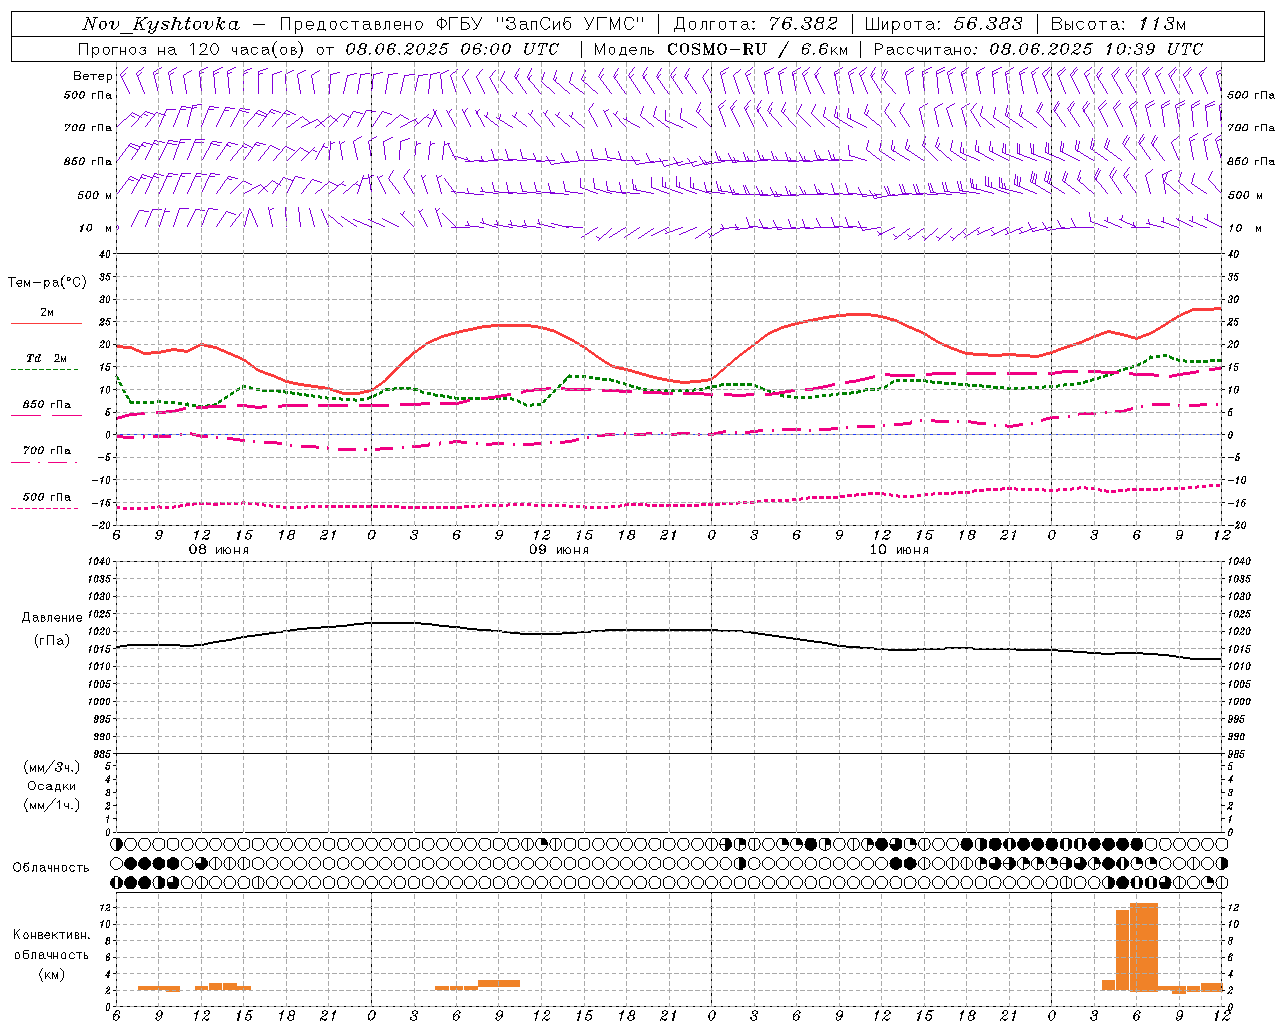Image resolution: width=1280 pixels, height=1024 pixels.
Task: Click the '500 гПа' temperature legend entry
Action: click(47, 496)
